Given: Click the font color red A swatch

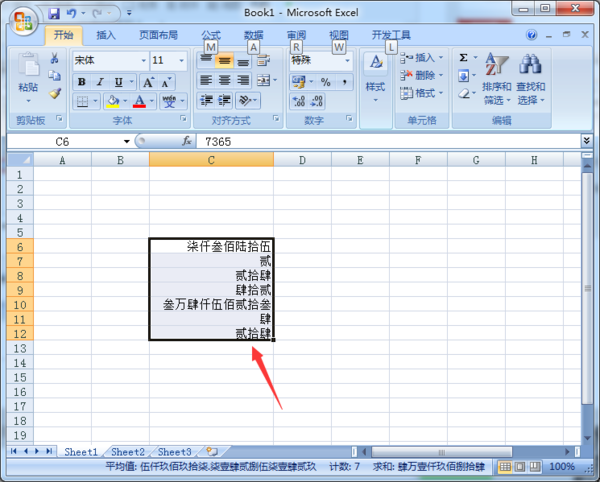Looking at the screenshot, I should pos(139,101).
